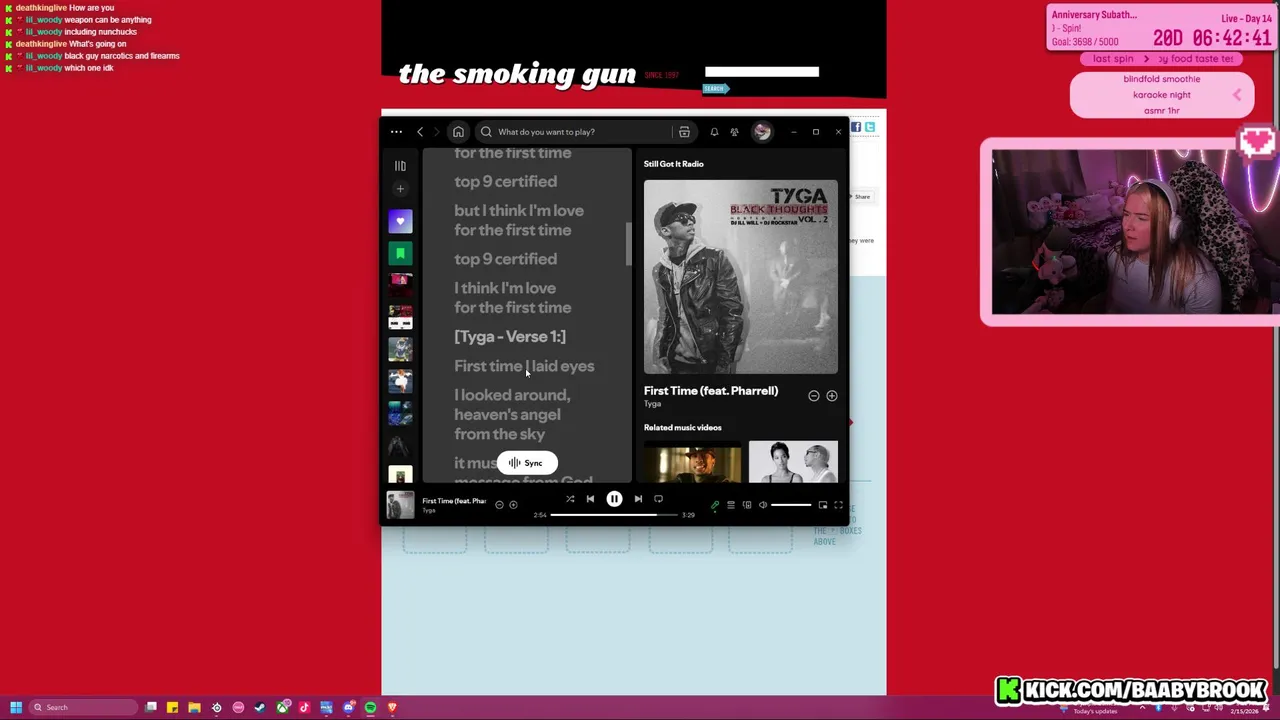This screenshot has height=720, width=1280.
Task: Open the Browse icon in search bar
Action: coord(684,132)
